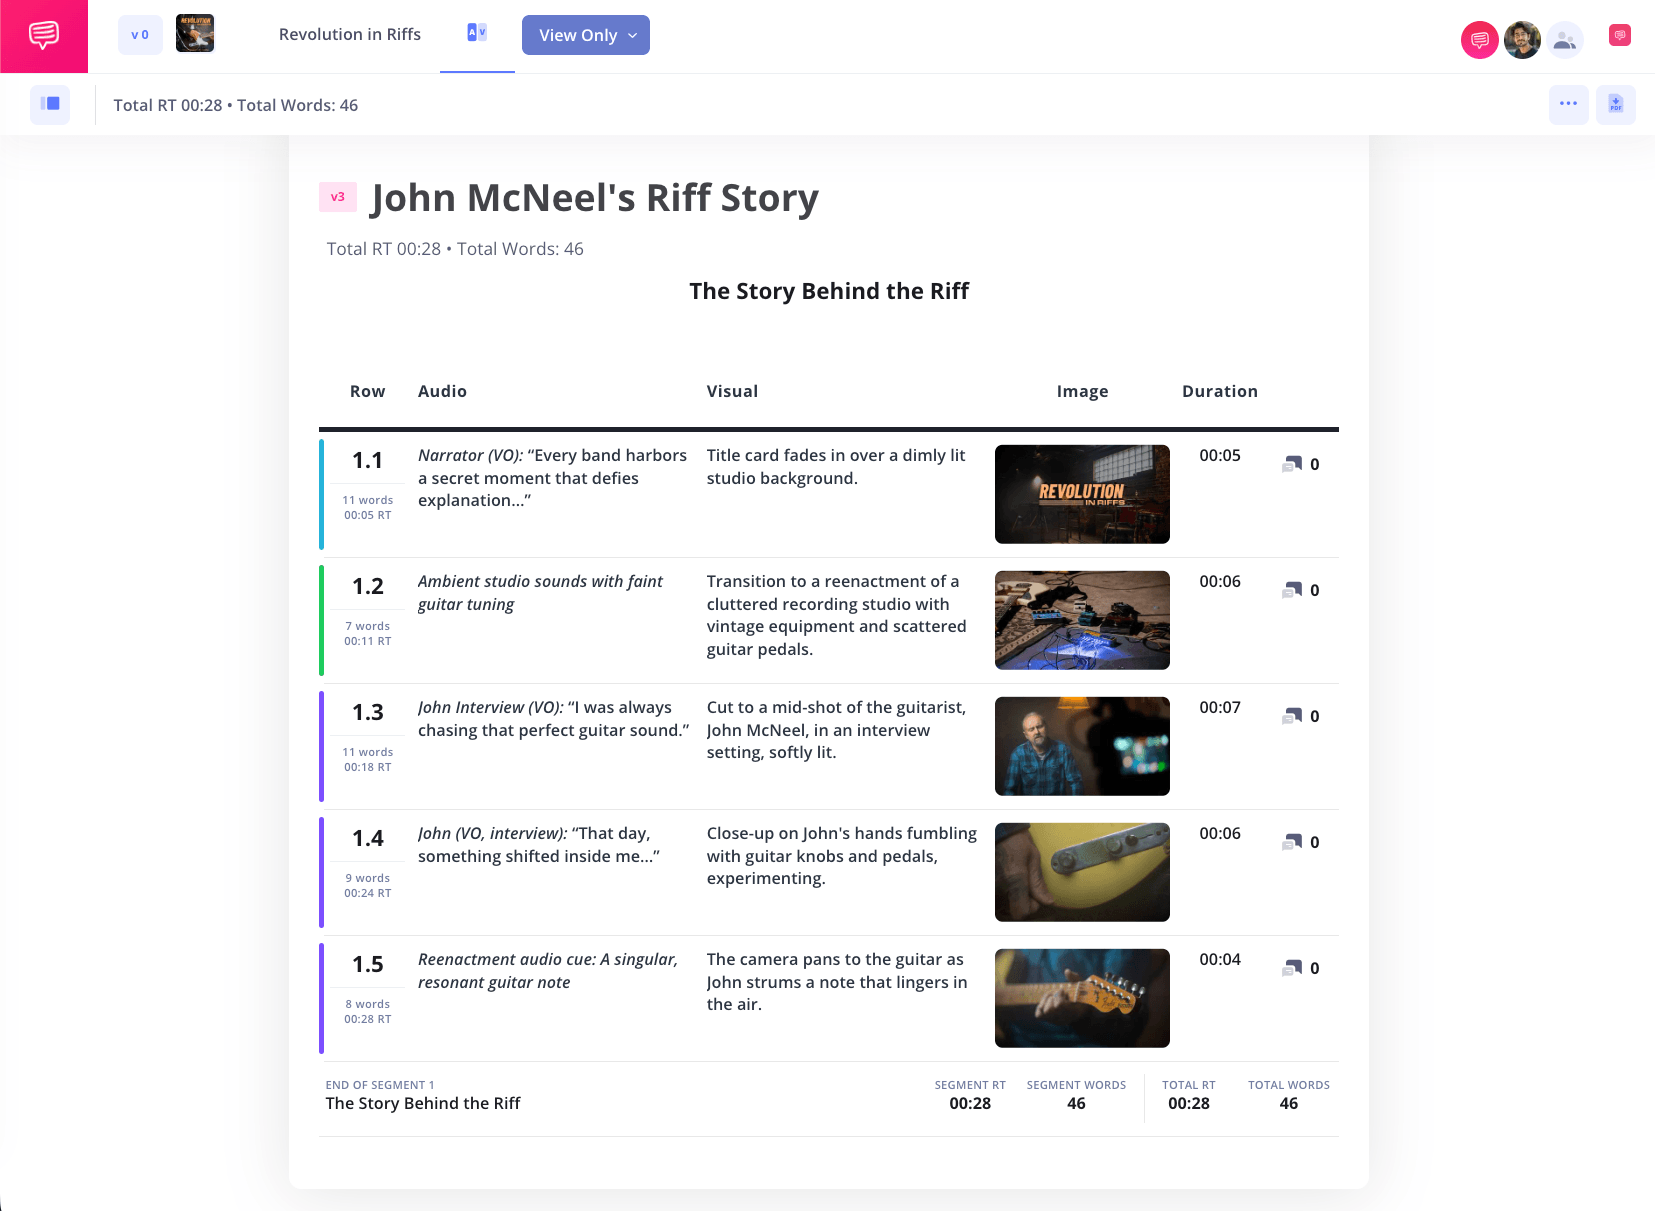Select row number 1.5
The width and height of the screenshot is (1655, 1211).
(x=368, y=964)
